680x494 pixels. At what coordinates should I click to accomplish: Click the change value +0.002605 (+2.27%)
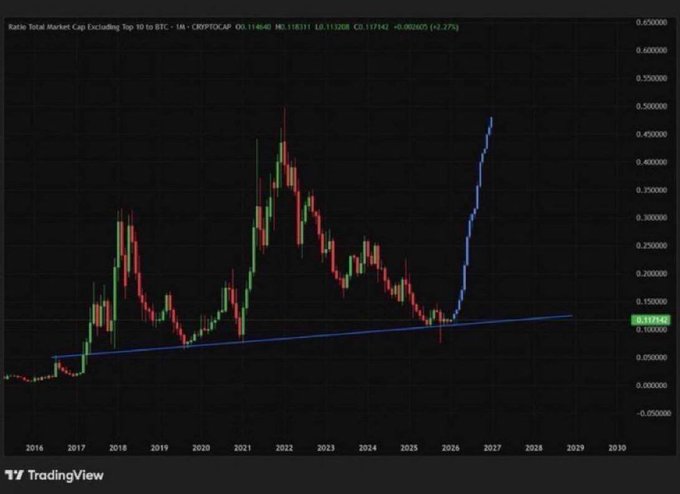pyautogui.click(x=426, y=27)
